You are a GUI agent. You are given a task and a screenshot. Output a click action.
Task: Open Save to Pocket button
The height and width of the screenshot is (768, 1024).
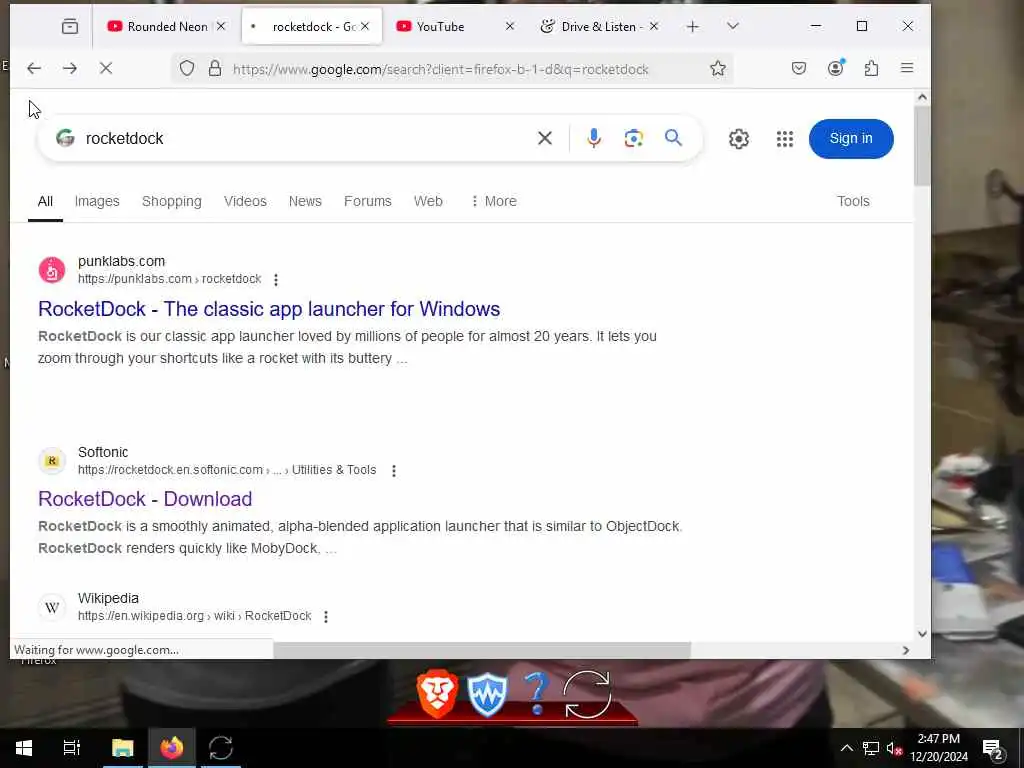[x=799, y=68]
